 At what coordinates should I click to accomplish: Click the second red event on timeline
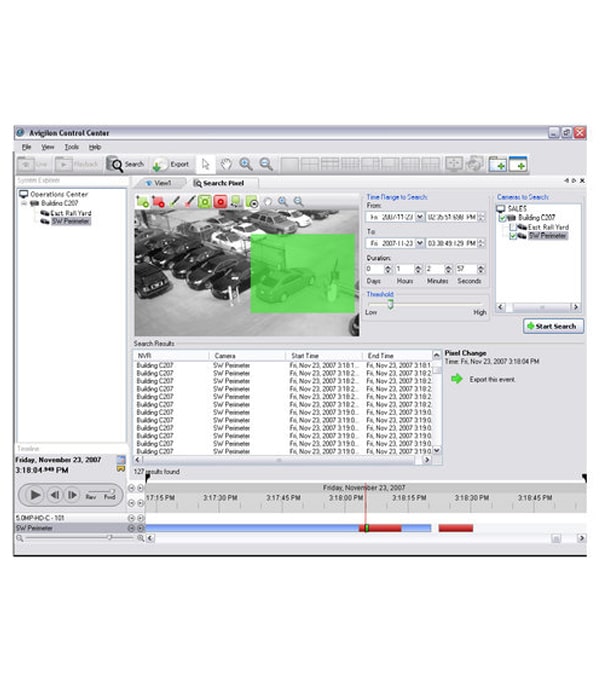point(456,529)
